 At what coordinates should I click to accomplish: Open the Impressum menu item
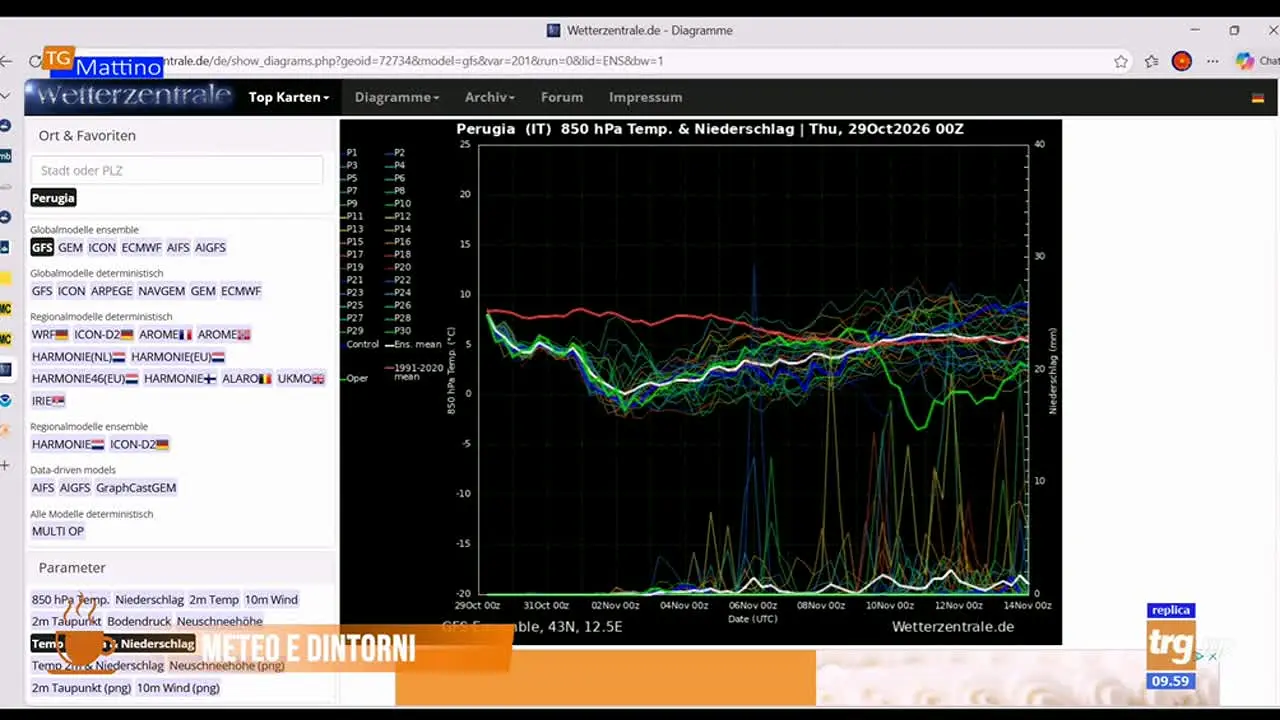645,97
